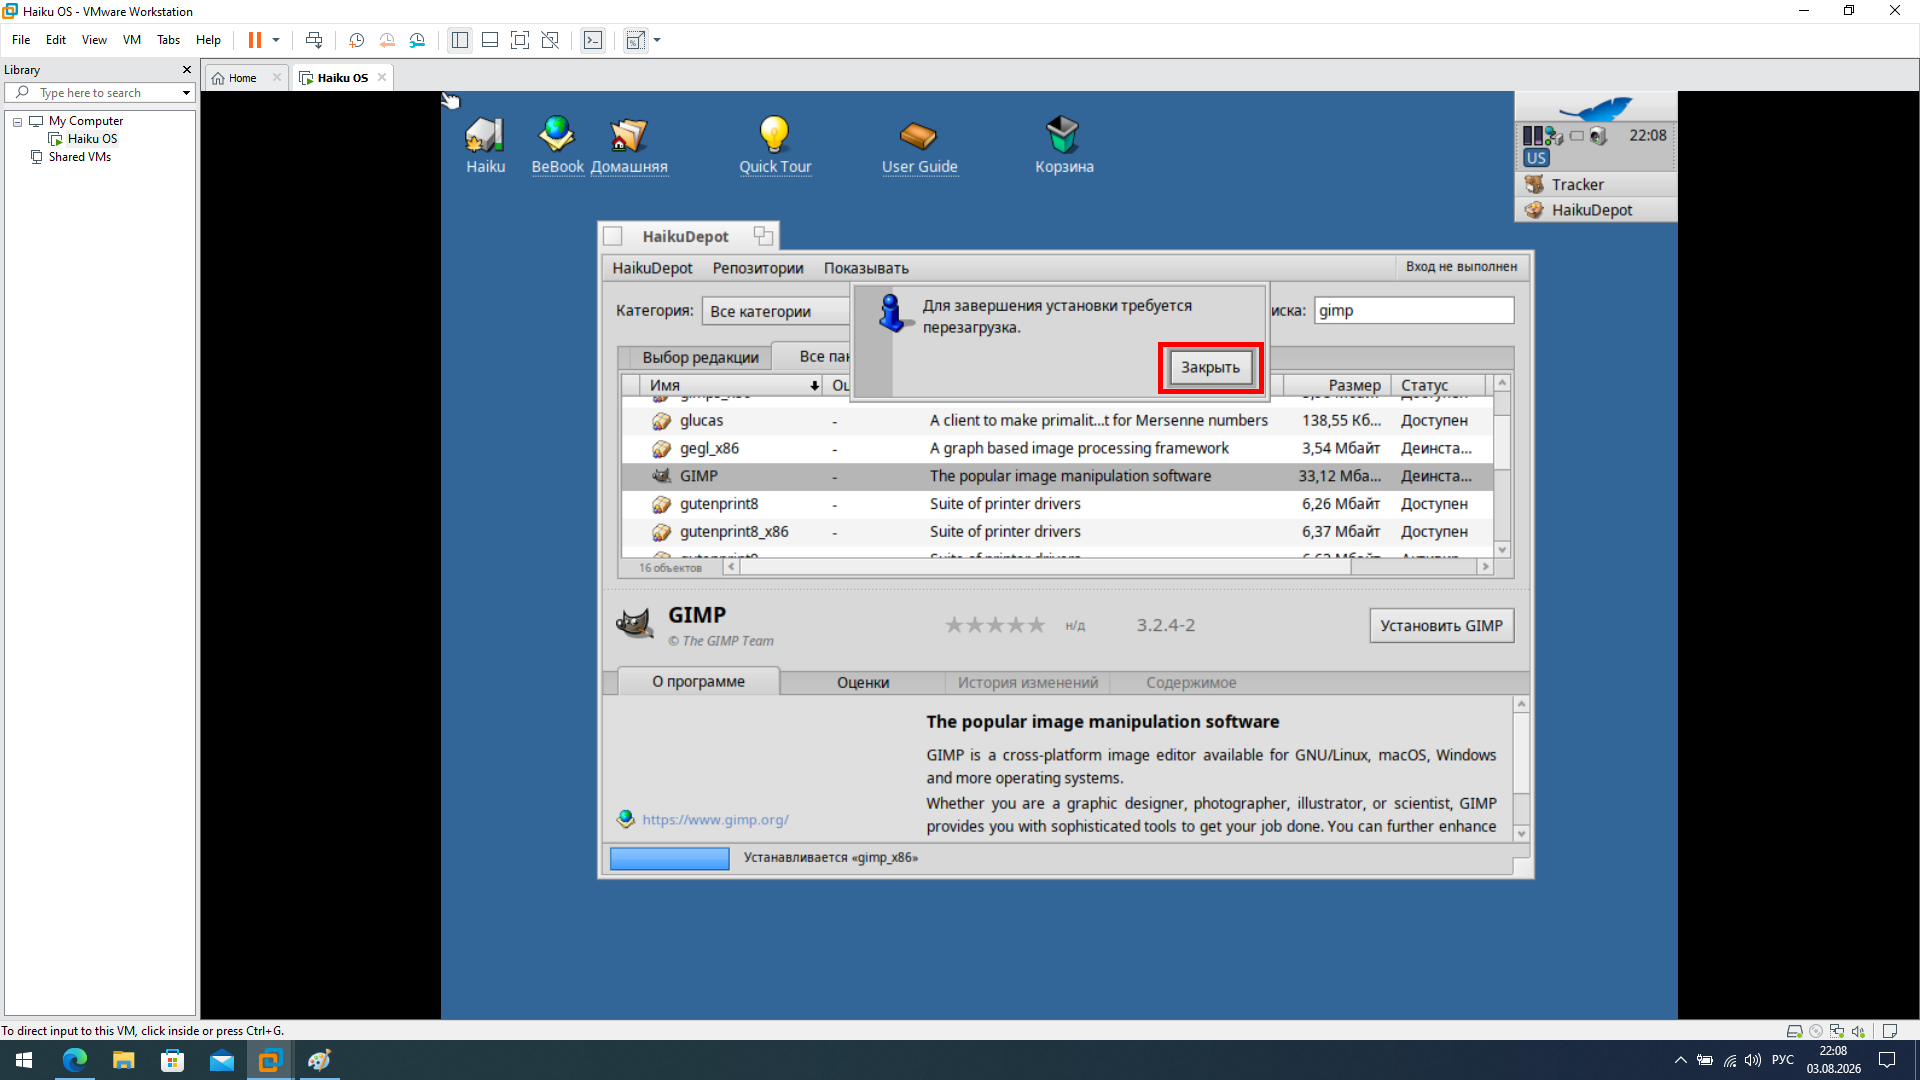Click the package list vertical scrollbar
The image size is (1920, 1080).
(1502, 467)
